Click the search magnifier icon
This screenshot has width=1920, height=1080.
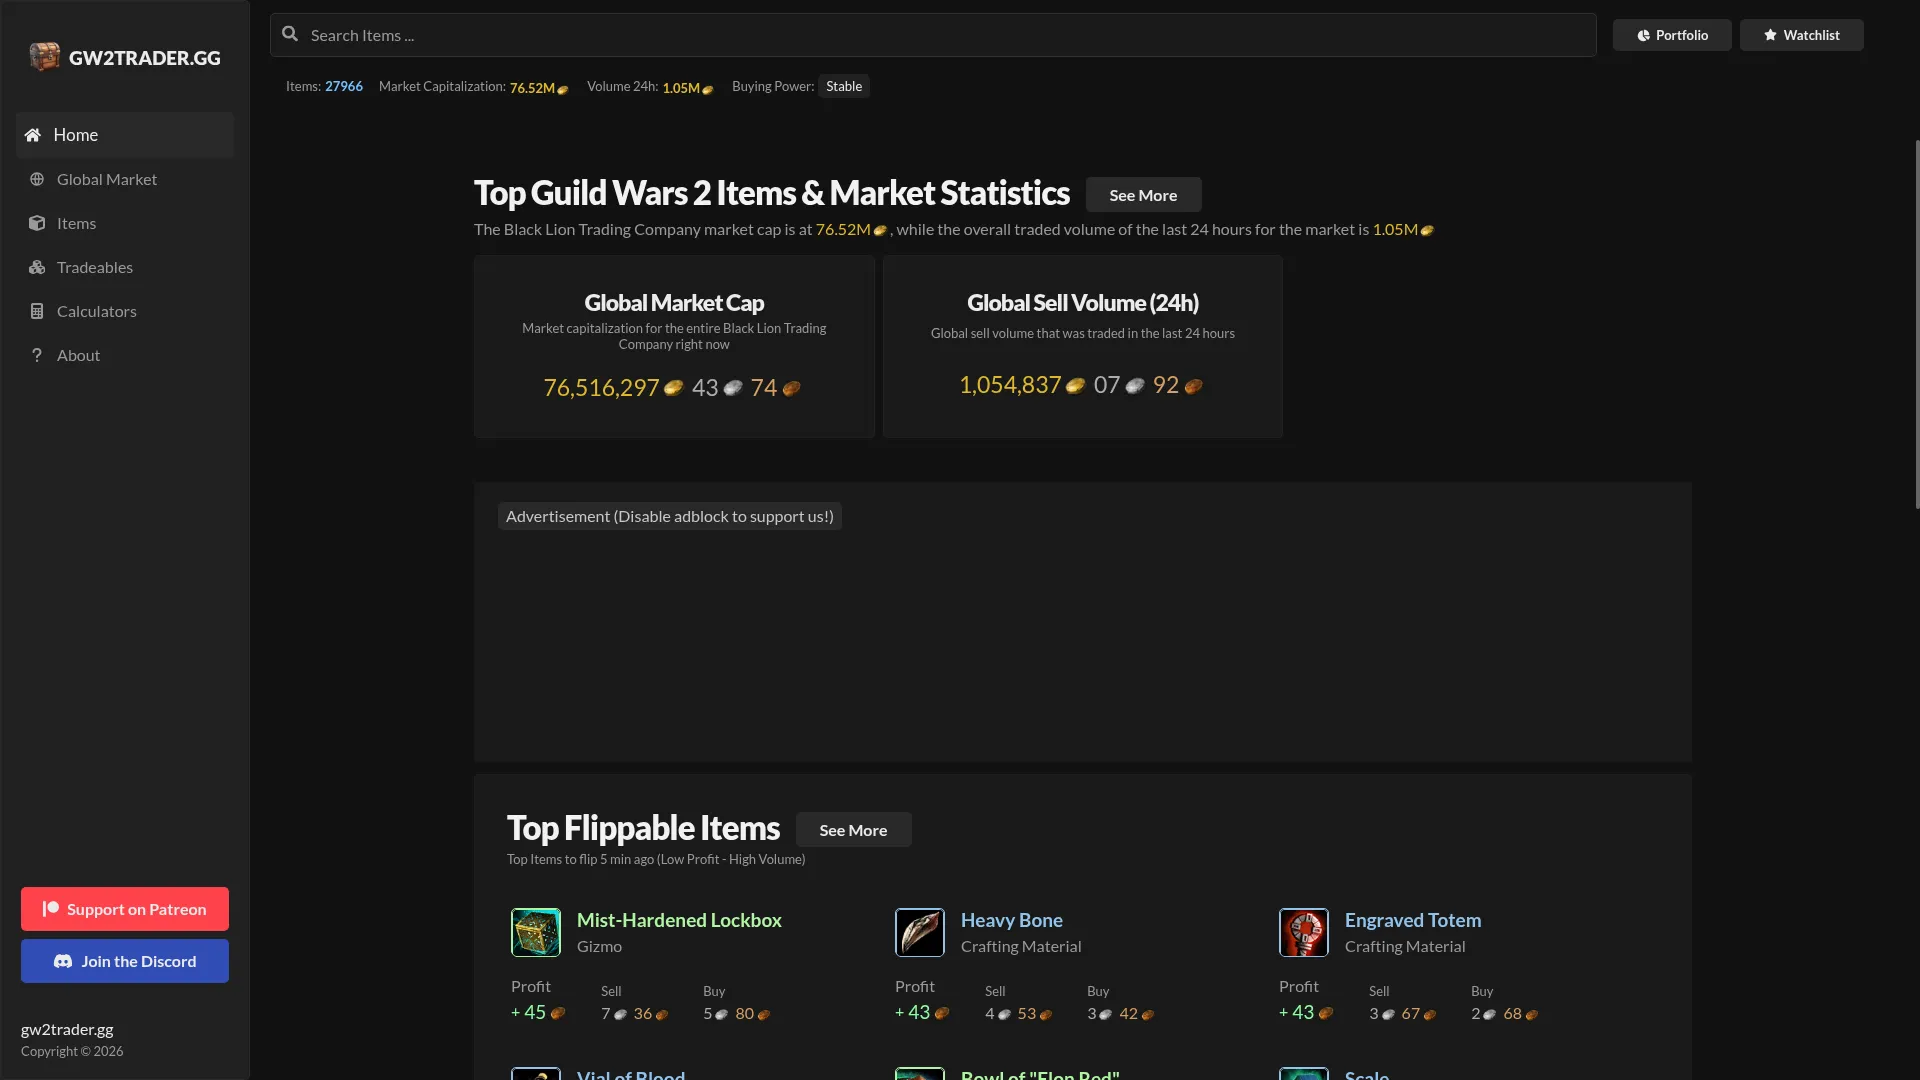click(290, 34)
